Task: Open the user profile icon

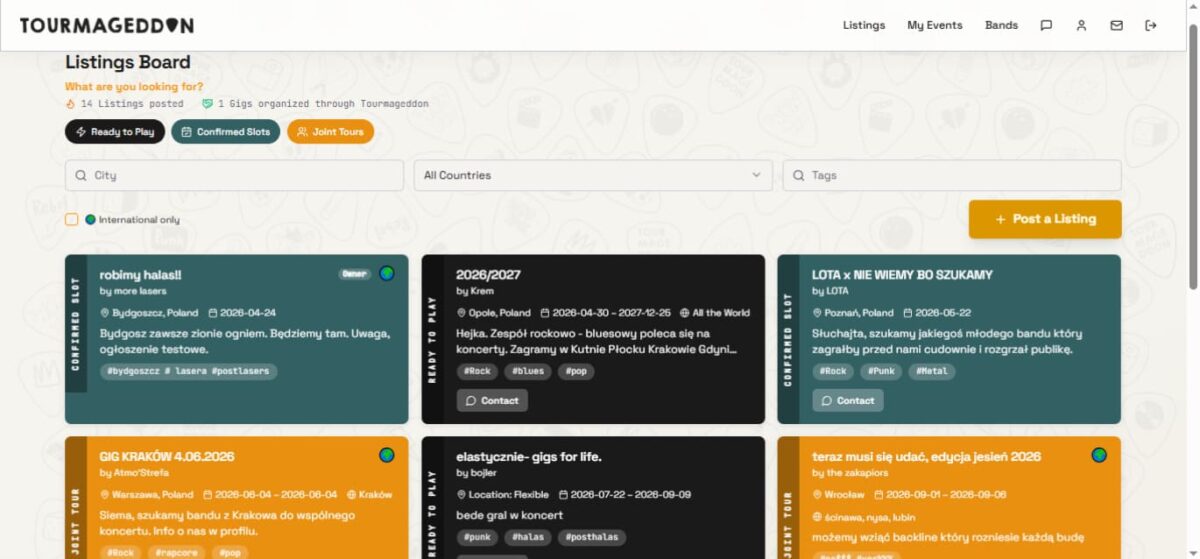Action: (1081, 25)
